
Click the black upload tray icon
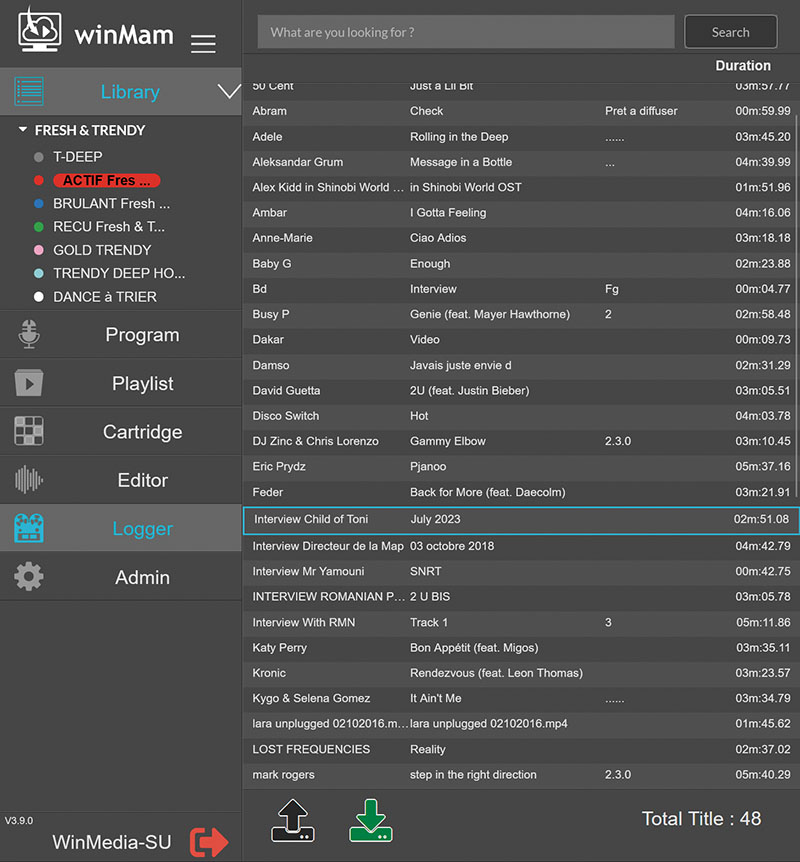tap(293, 821)
